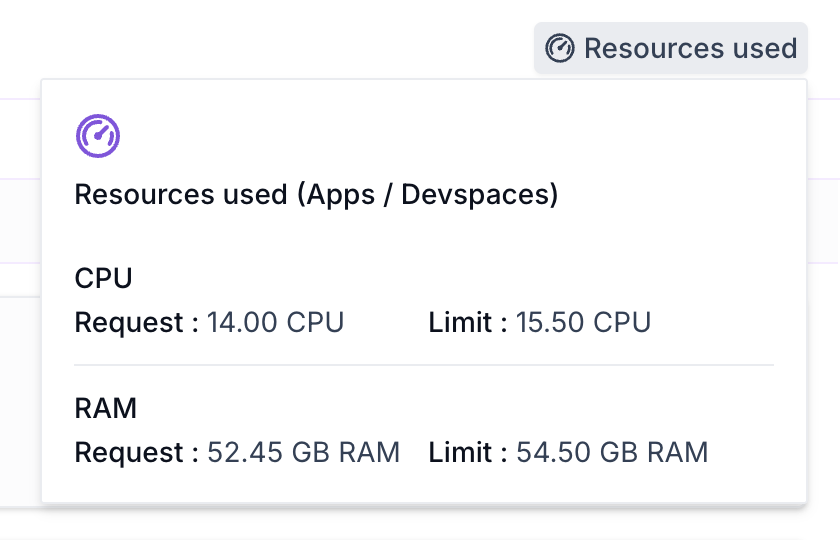Image resolution: width=840 pixels, height=540 pixels.
Task: Click the CPU limit value 15.50 CPU
Action: pyautogui.click(x=583, y=322)
